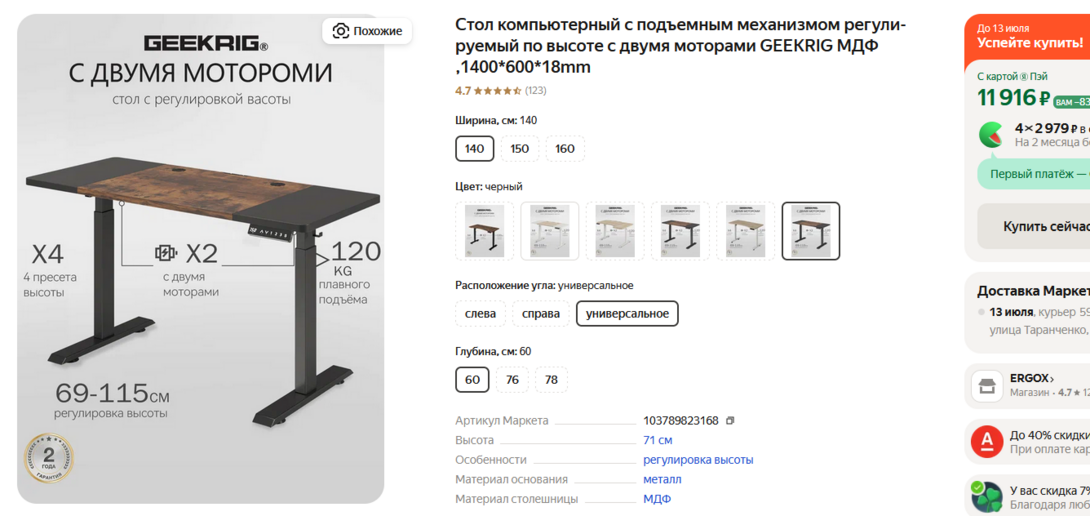Copy the article number 103789823168 icon
Screen dimensions: 1090x516
click(730, 421)
